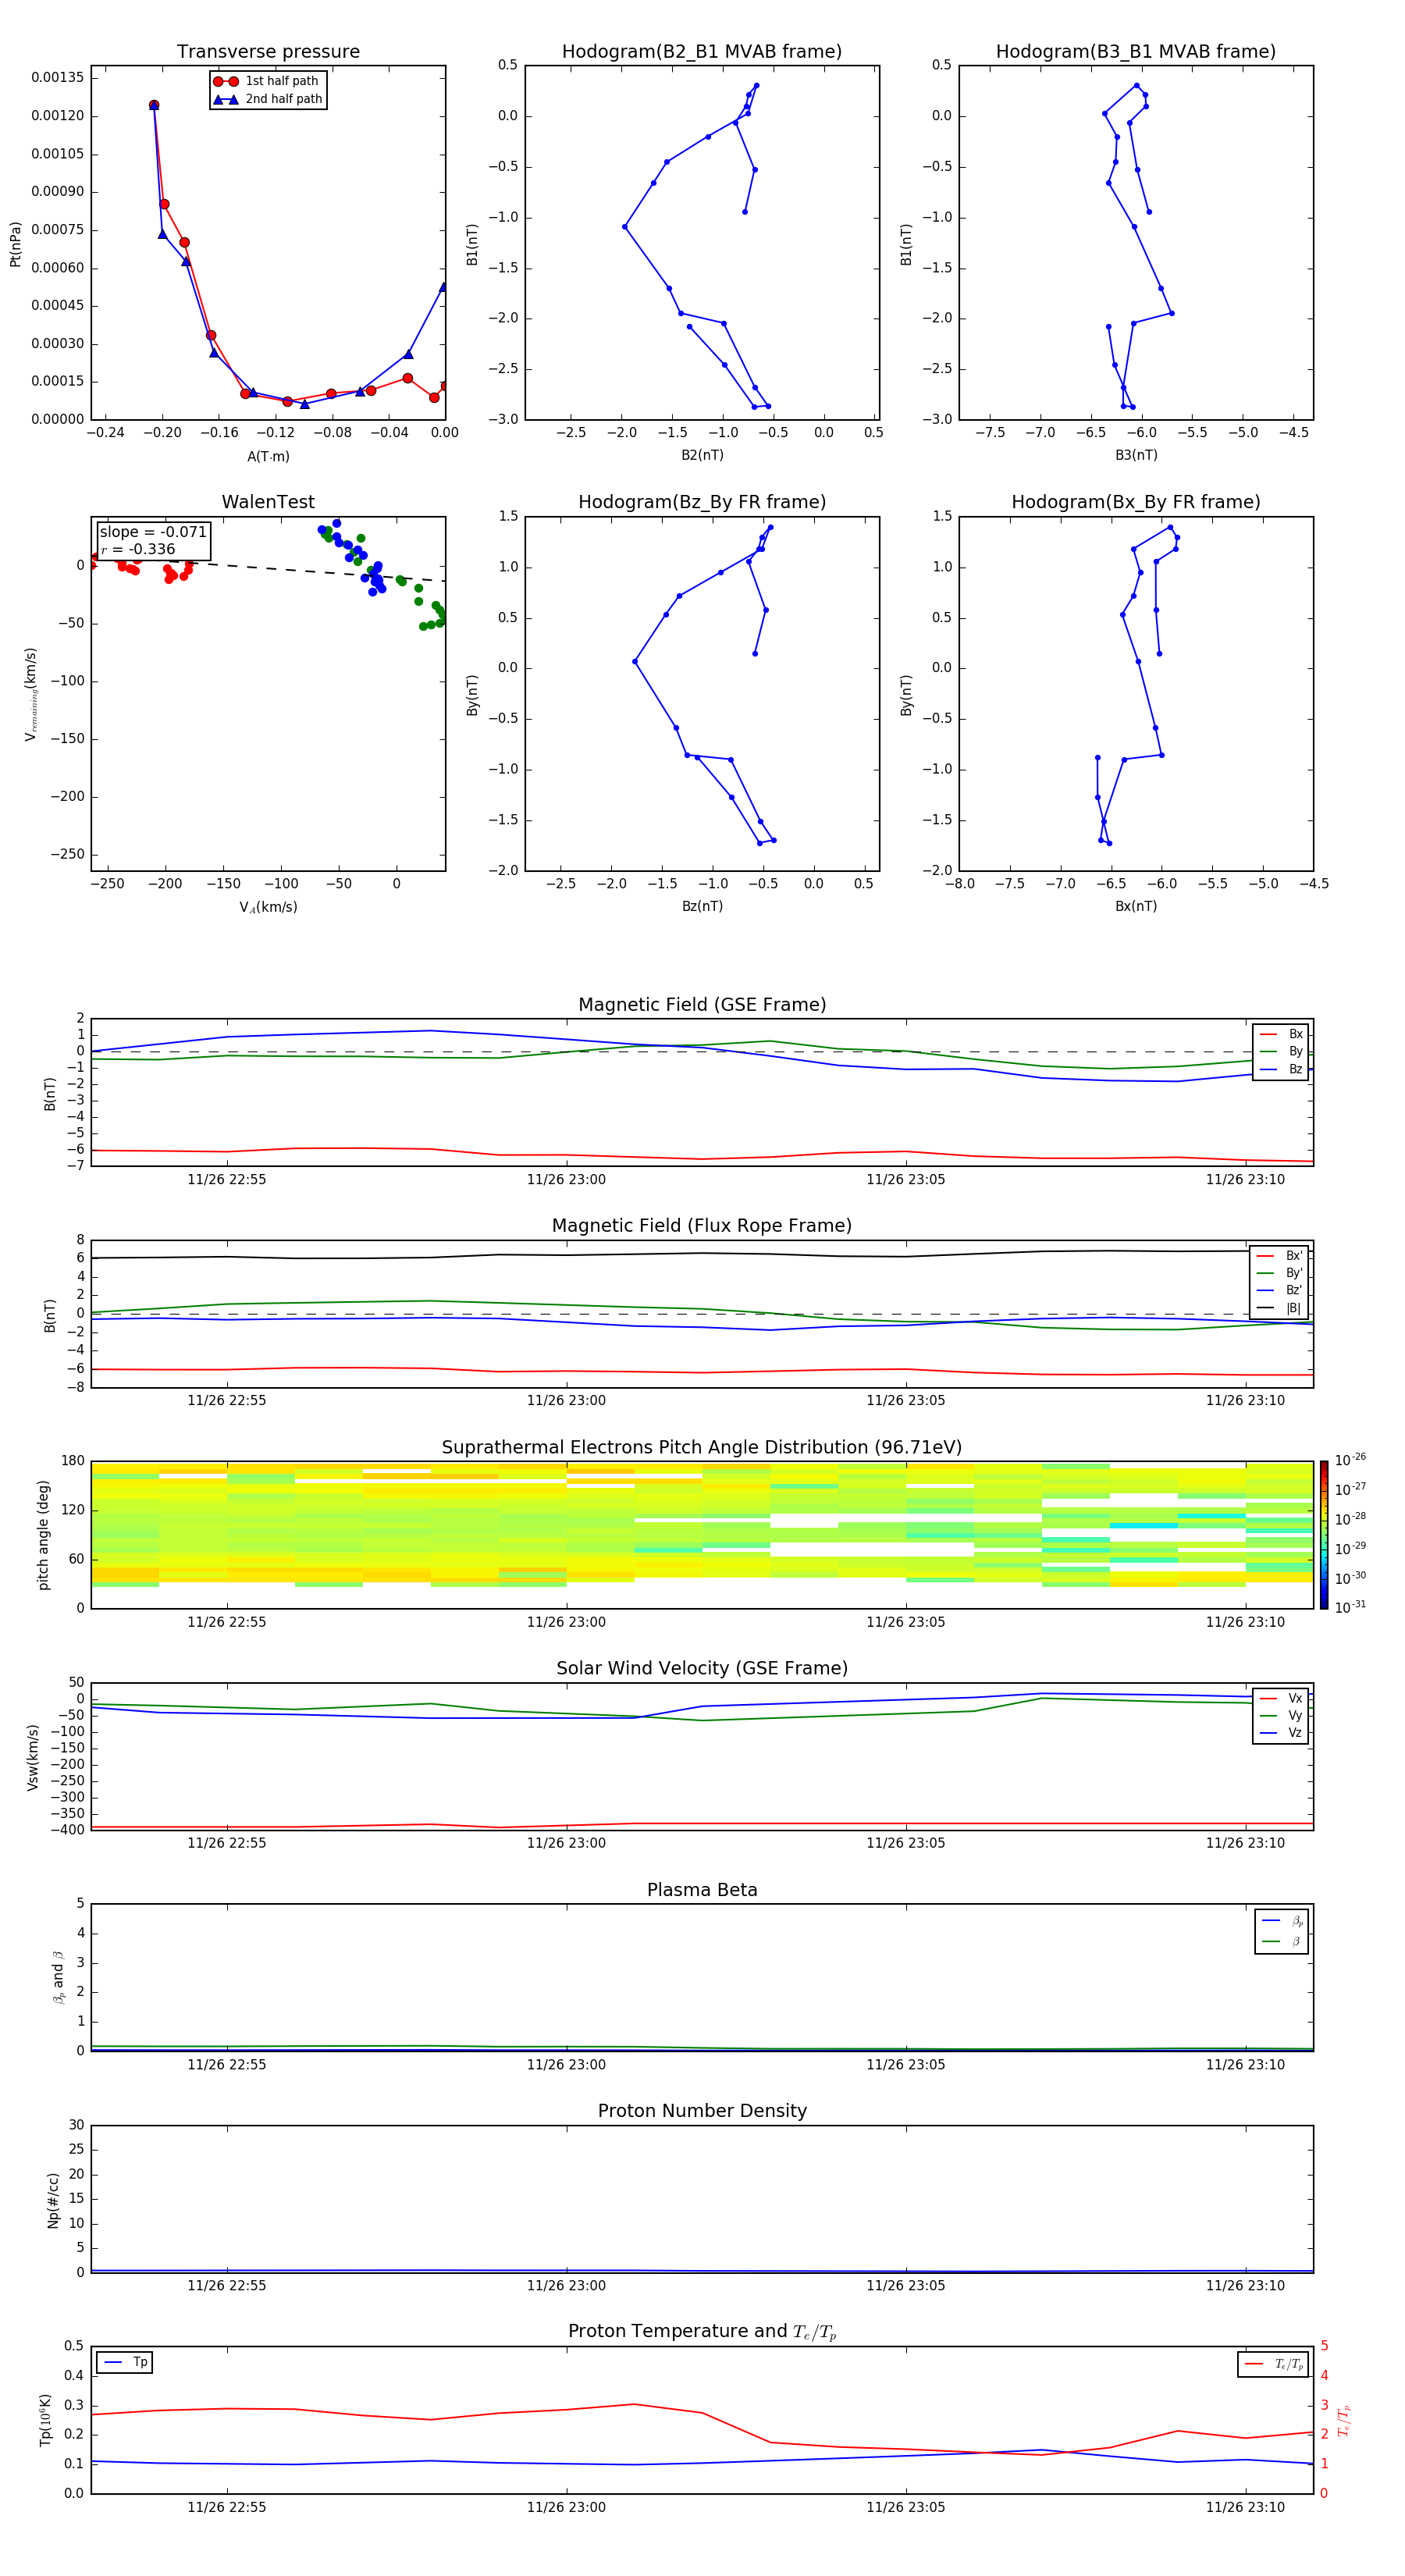Click the 'Bz(nT)' x-axis label
The image size is (1405, 2576).
(702, 906)
